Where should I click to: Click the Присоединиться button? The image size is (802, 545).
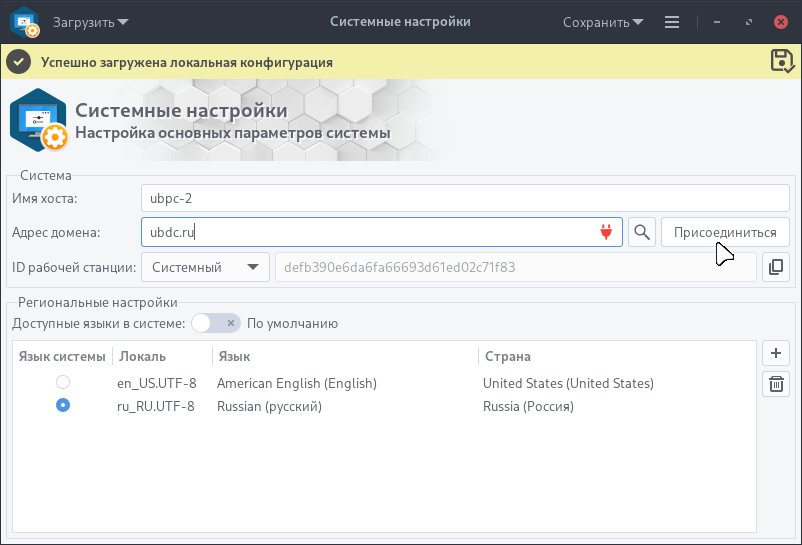pyautogui.click(x=725, y=232)
